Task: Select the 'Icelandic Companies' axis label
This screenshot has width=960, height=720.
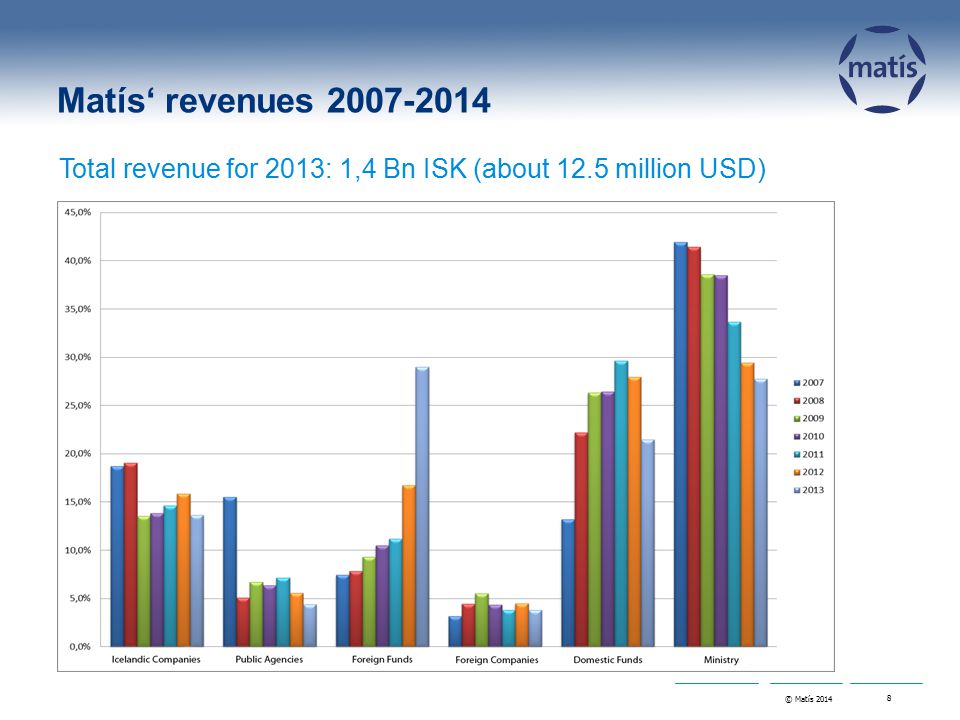Action: click(156, 659)
